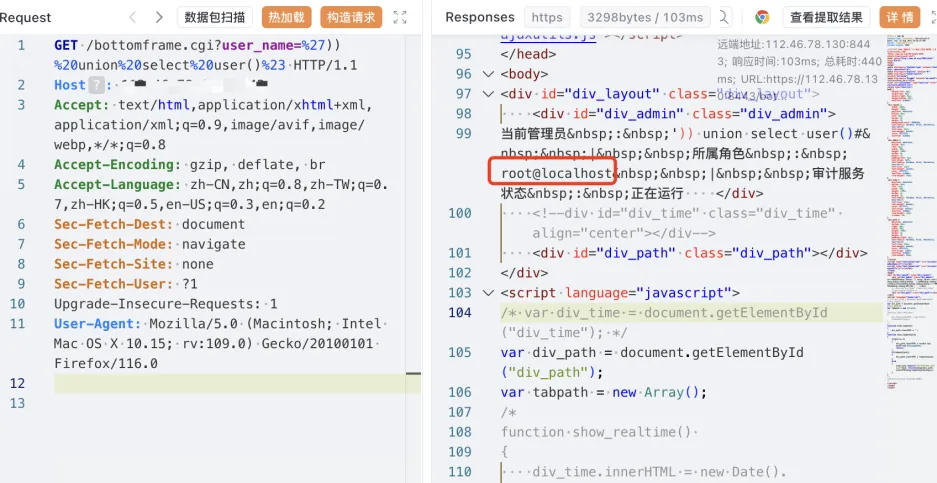
Task: Collapse the script block at line 103
Action: point(488,293)
